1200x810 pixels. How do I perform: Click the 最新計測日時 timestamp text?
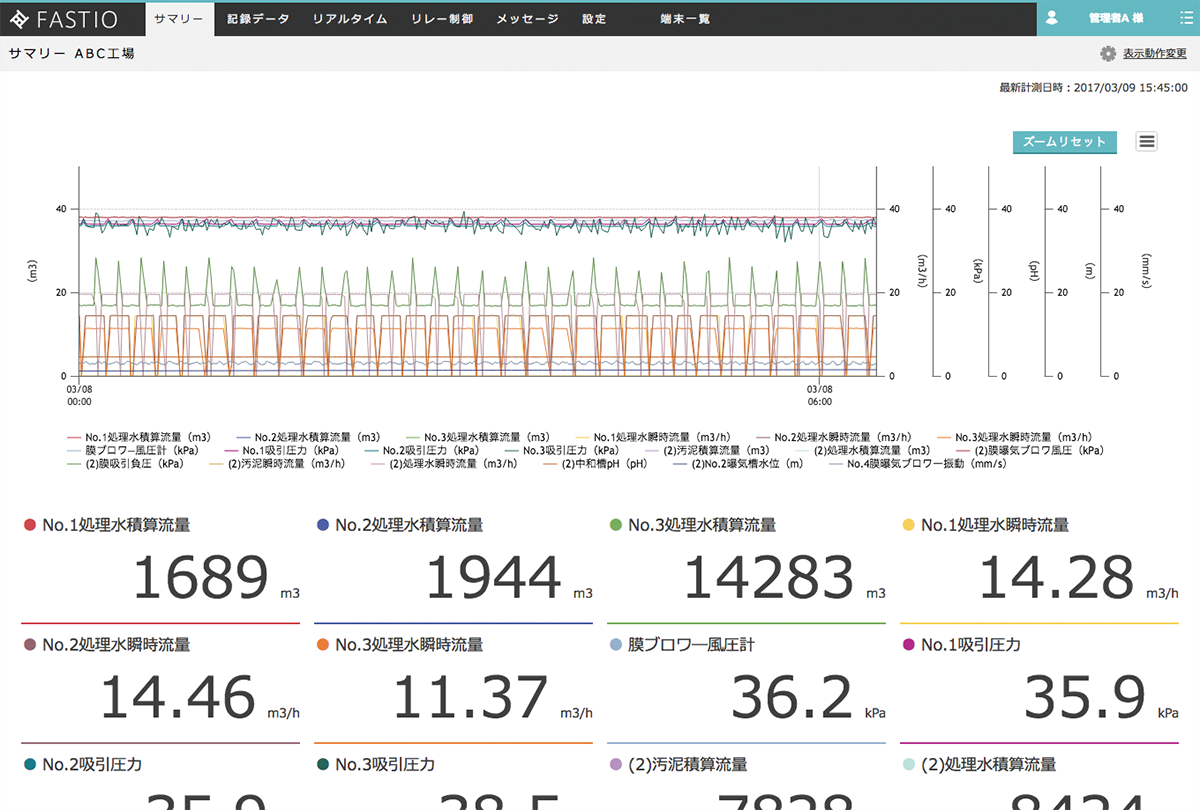1093,88
